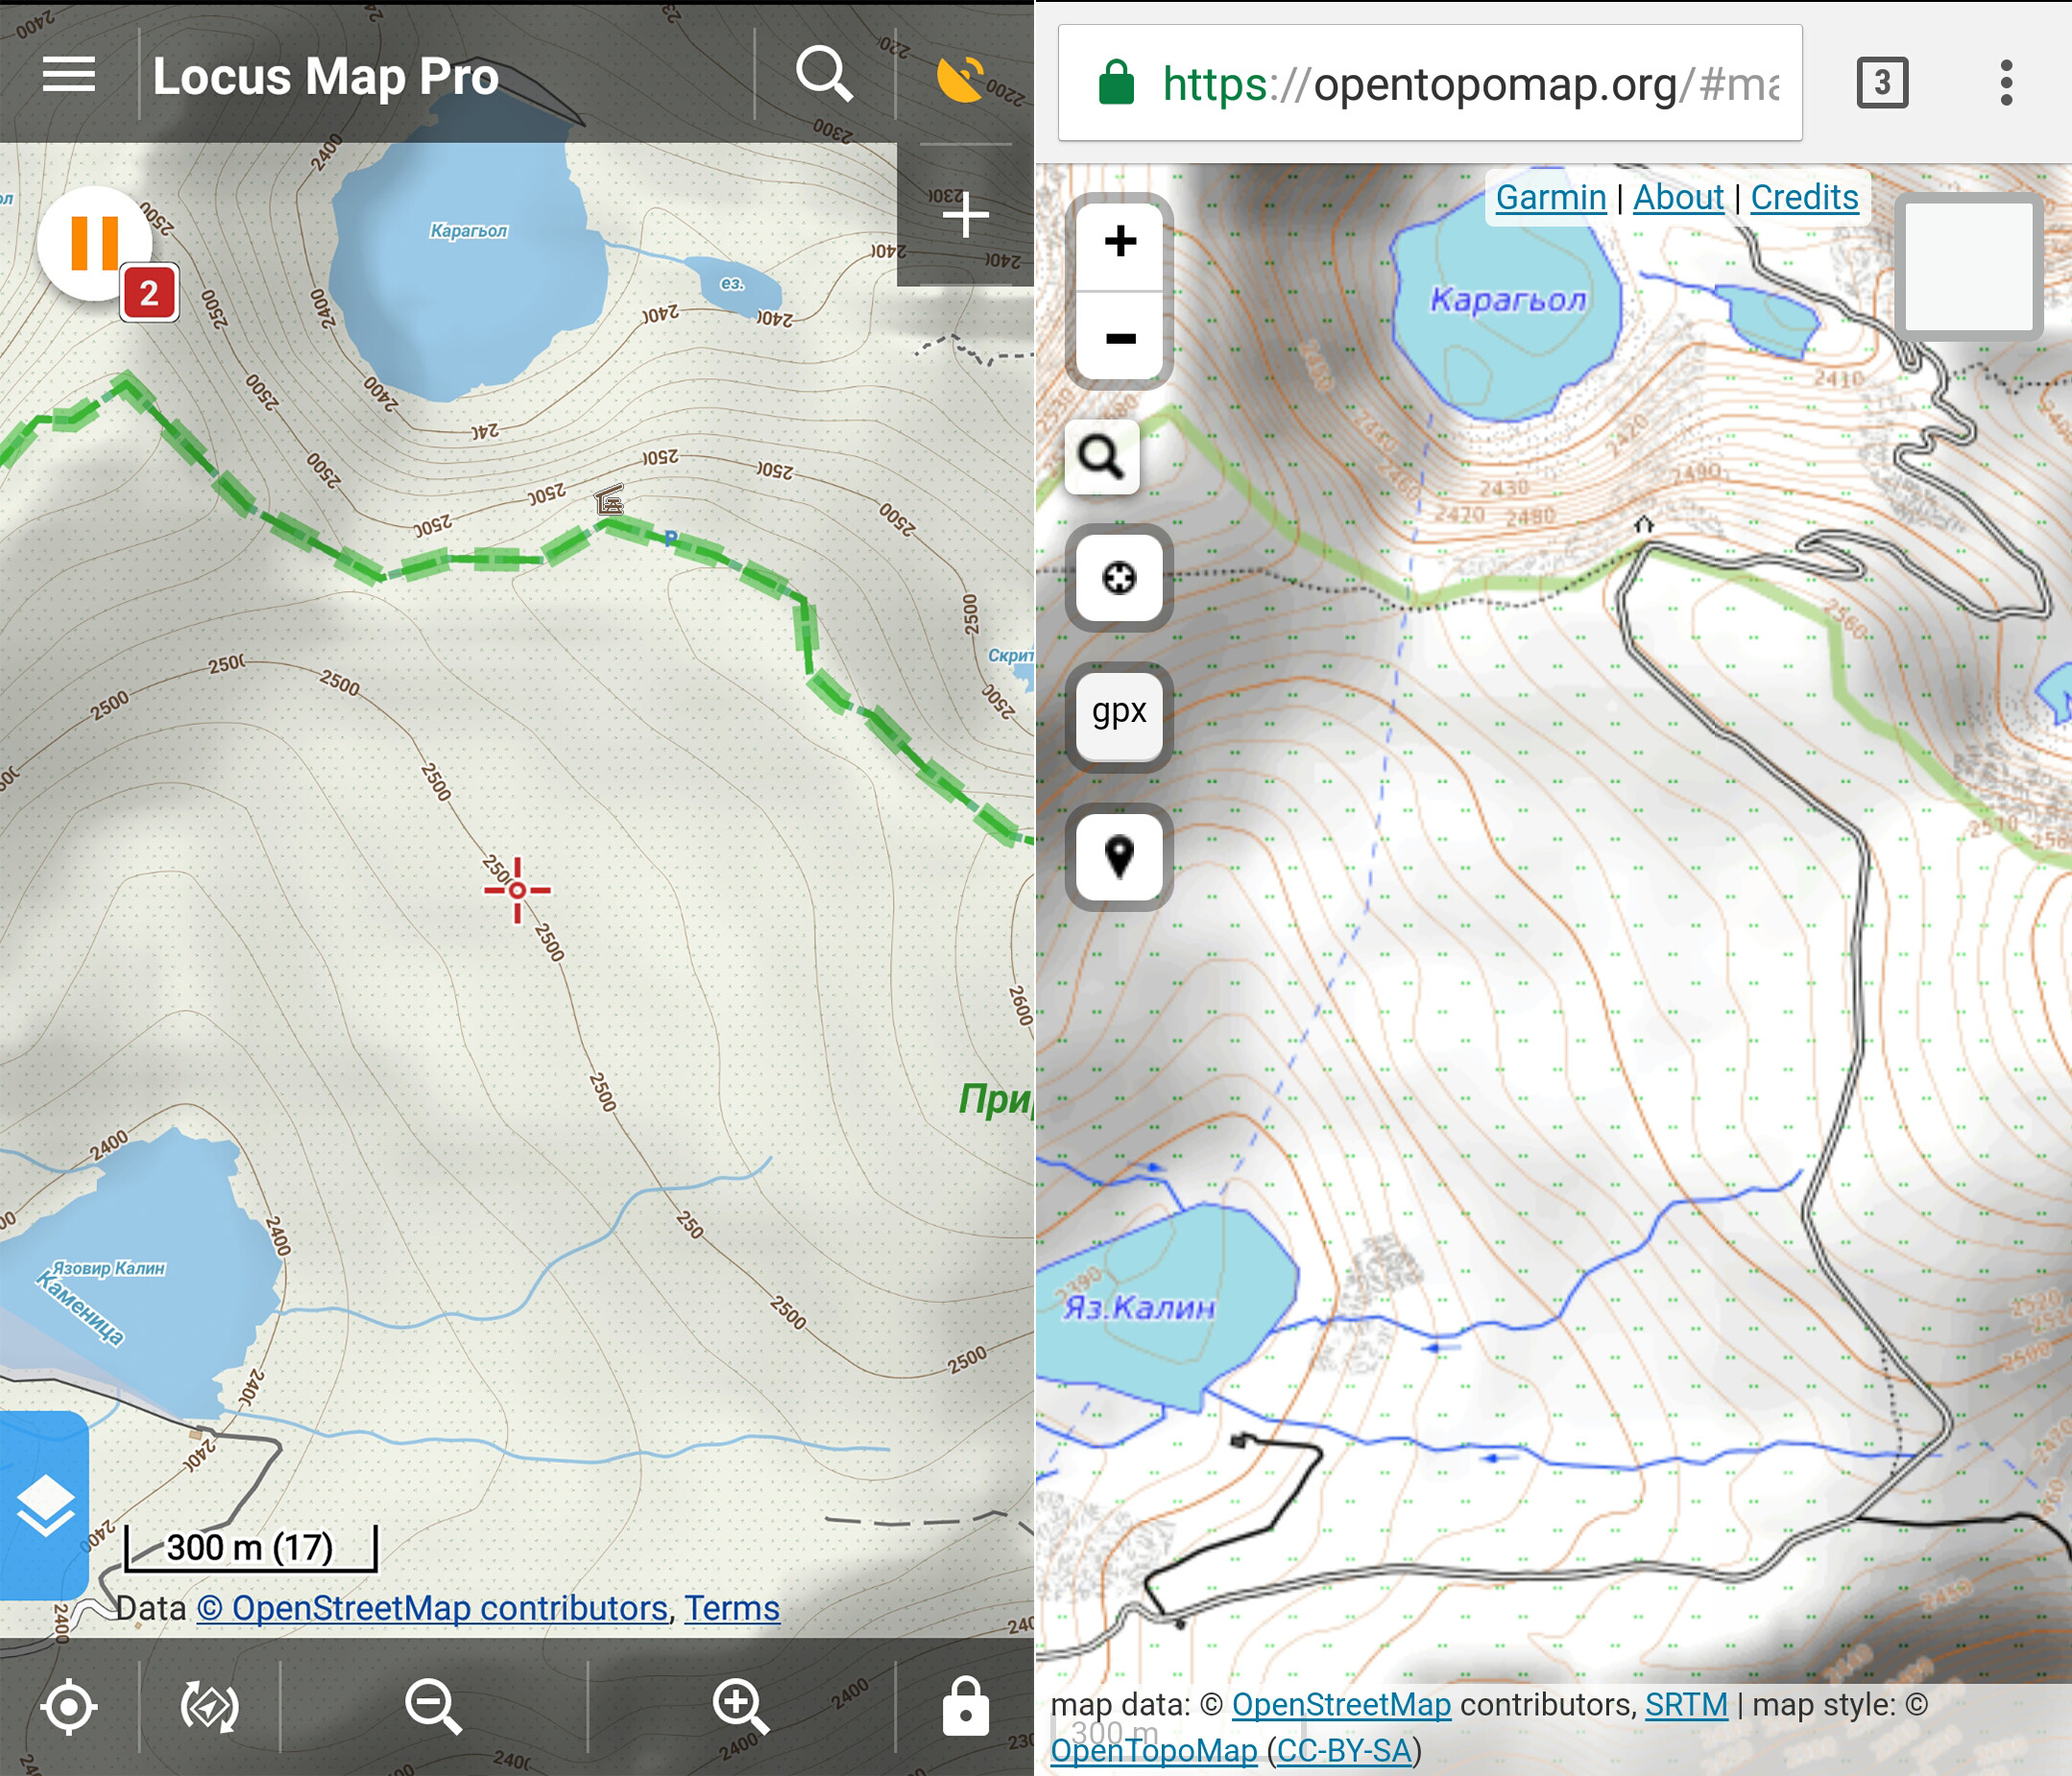Zoom out using bottom bar magnifier
This screenshot has width=2072, height=1776.
click(434, 1706)
